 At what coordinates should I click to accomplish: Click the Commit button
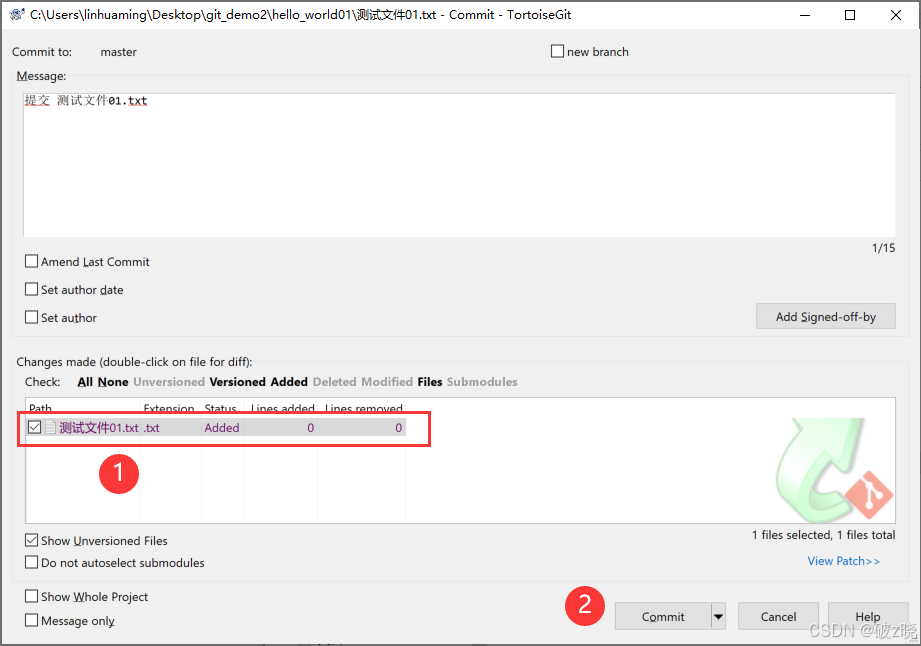point(663,617)
